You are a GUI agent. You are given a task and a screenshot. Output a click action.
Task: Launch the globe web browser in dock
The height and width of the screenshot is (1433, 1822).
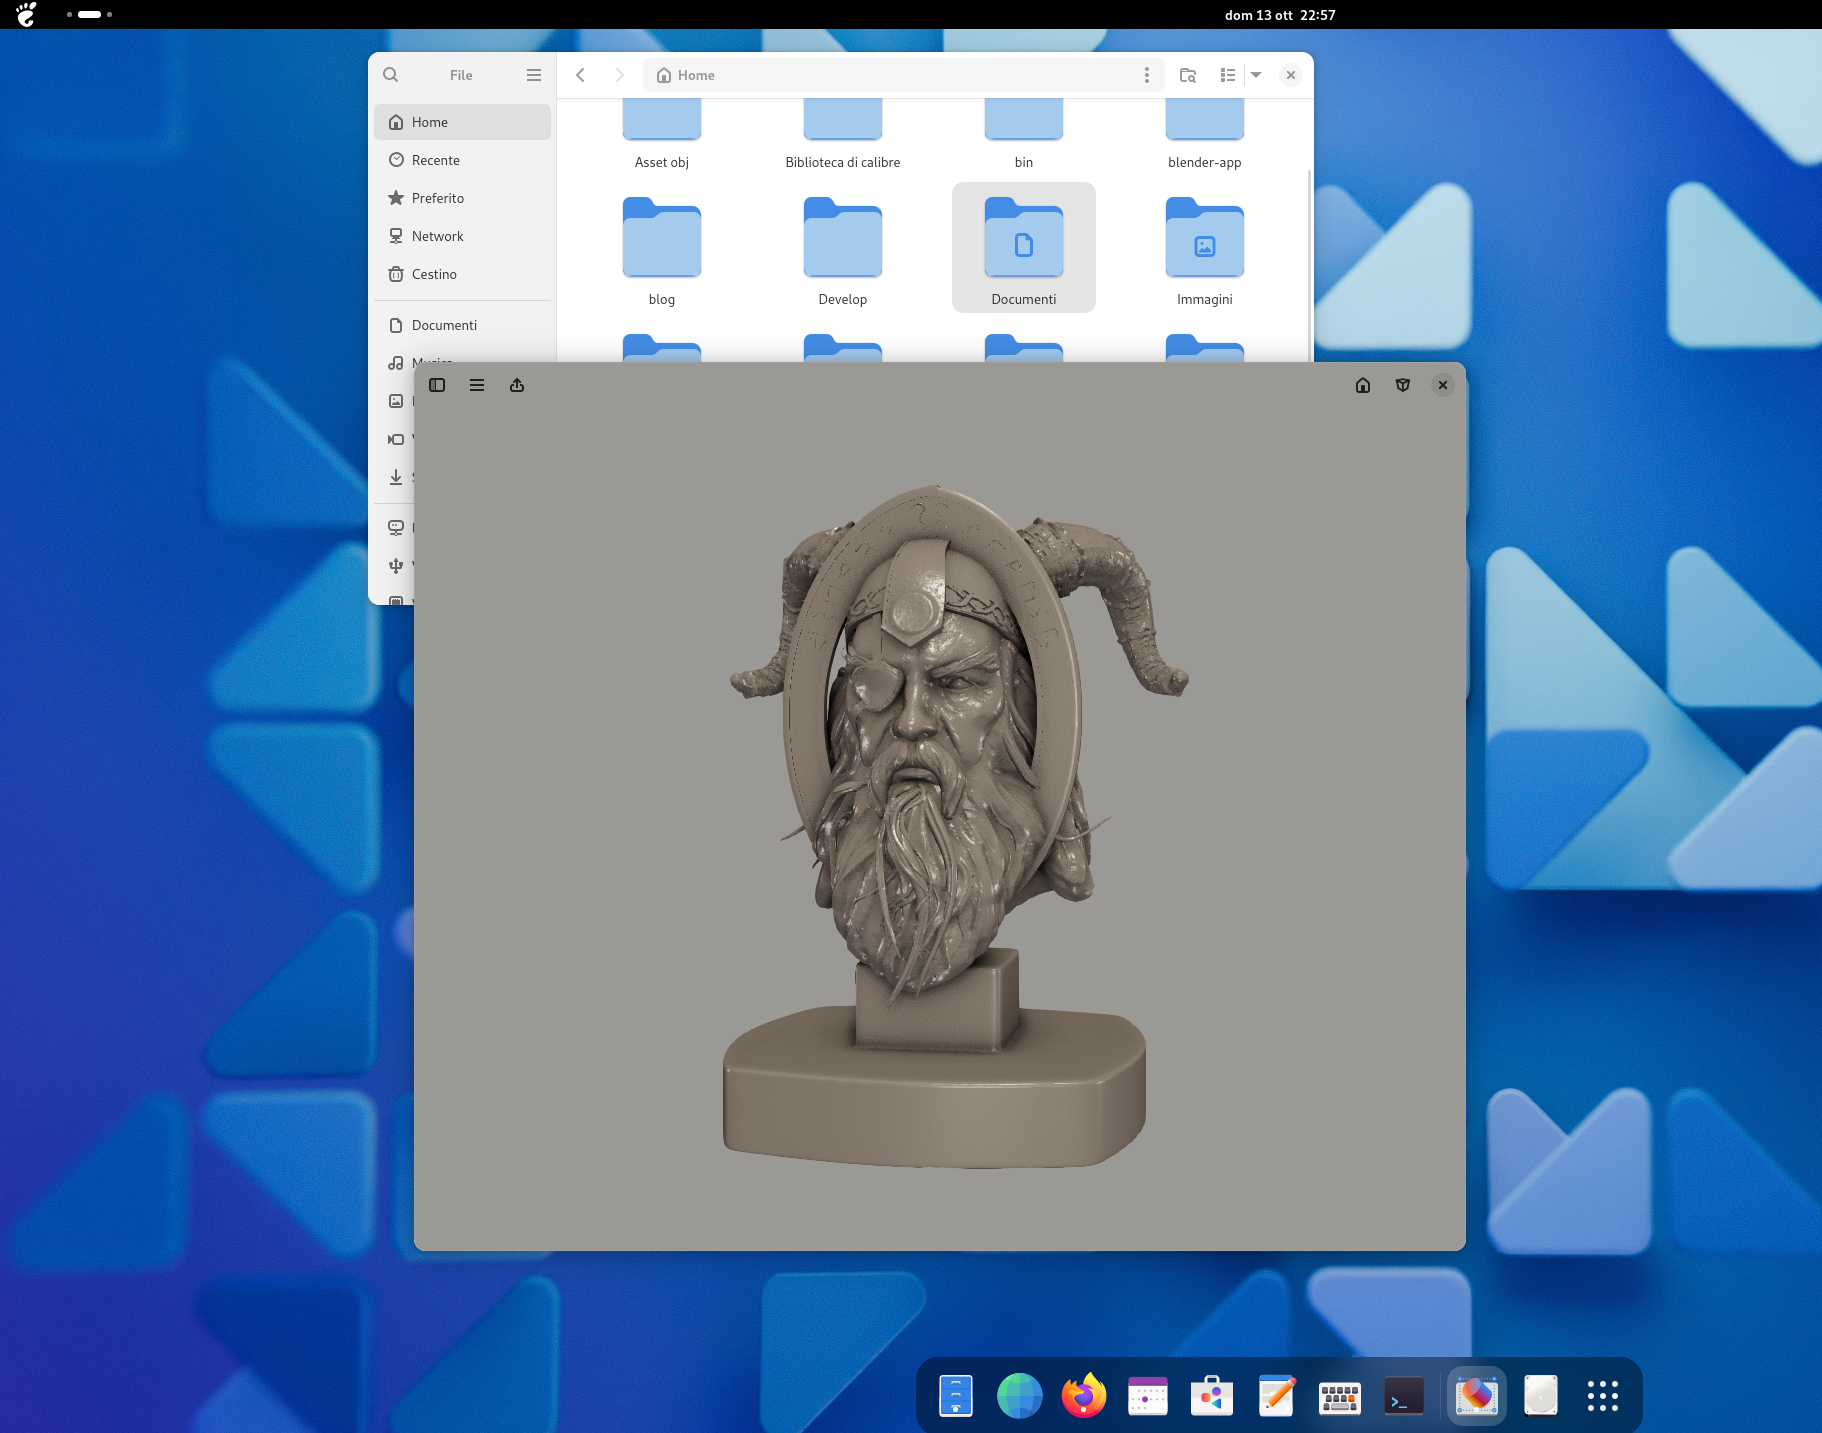tap(1020, 1396)
